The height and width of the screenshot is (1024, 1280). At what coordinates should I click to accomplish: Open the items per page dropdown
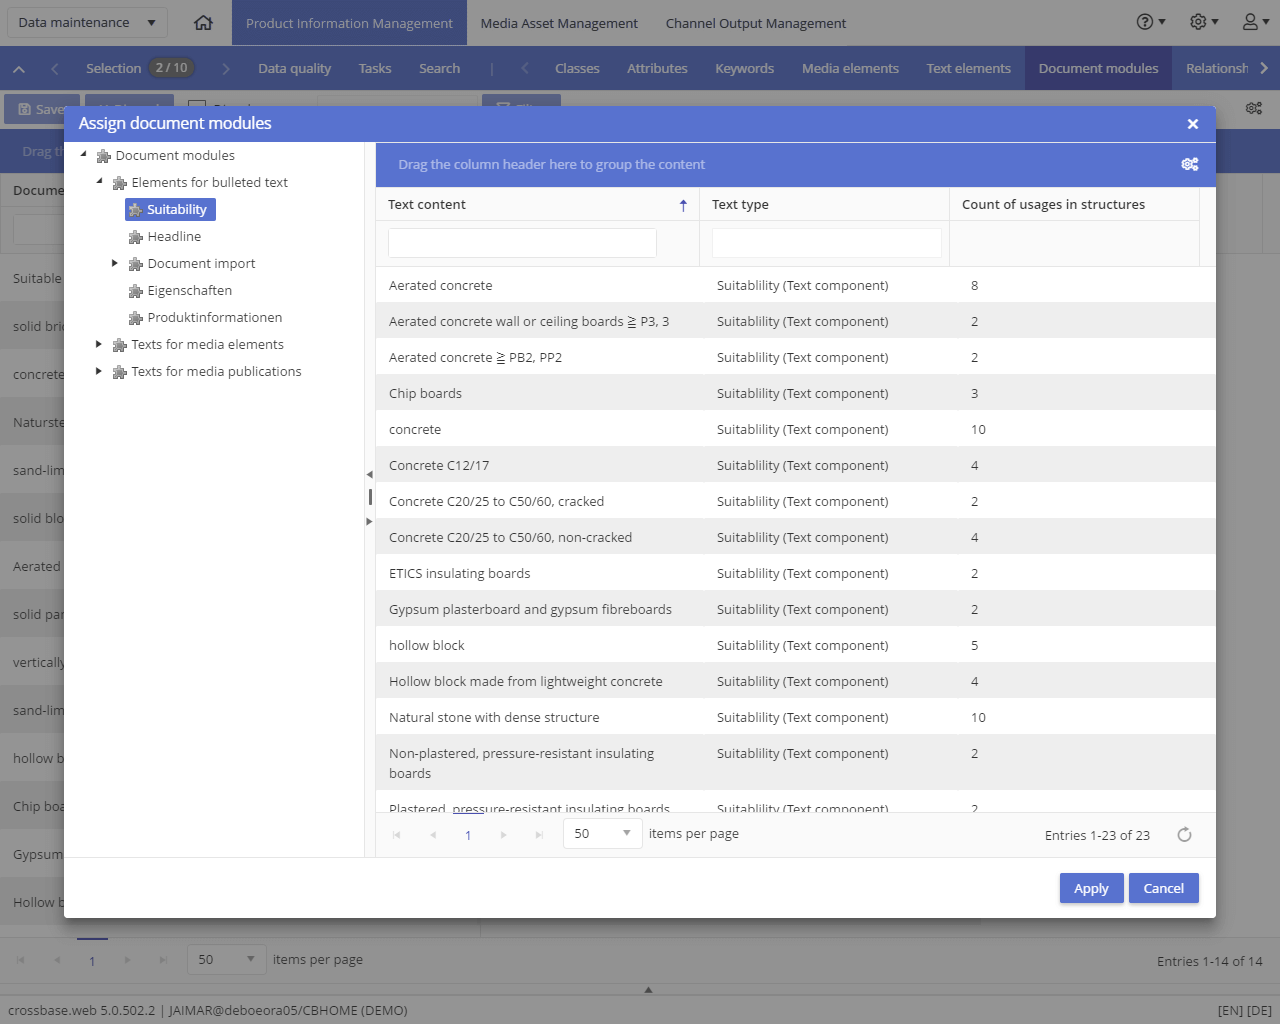point(603,833)
